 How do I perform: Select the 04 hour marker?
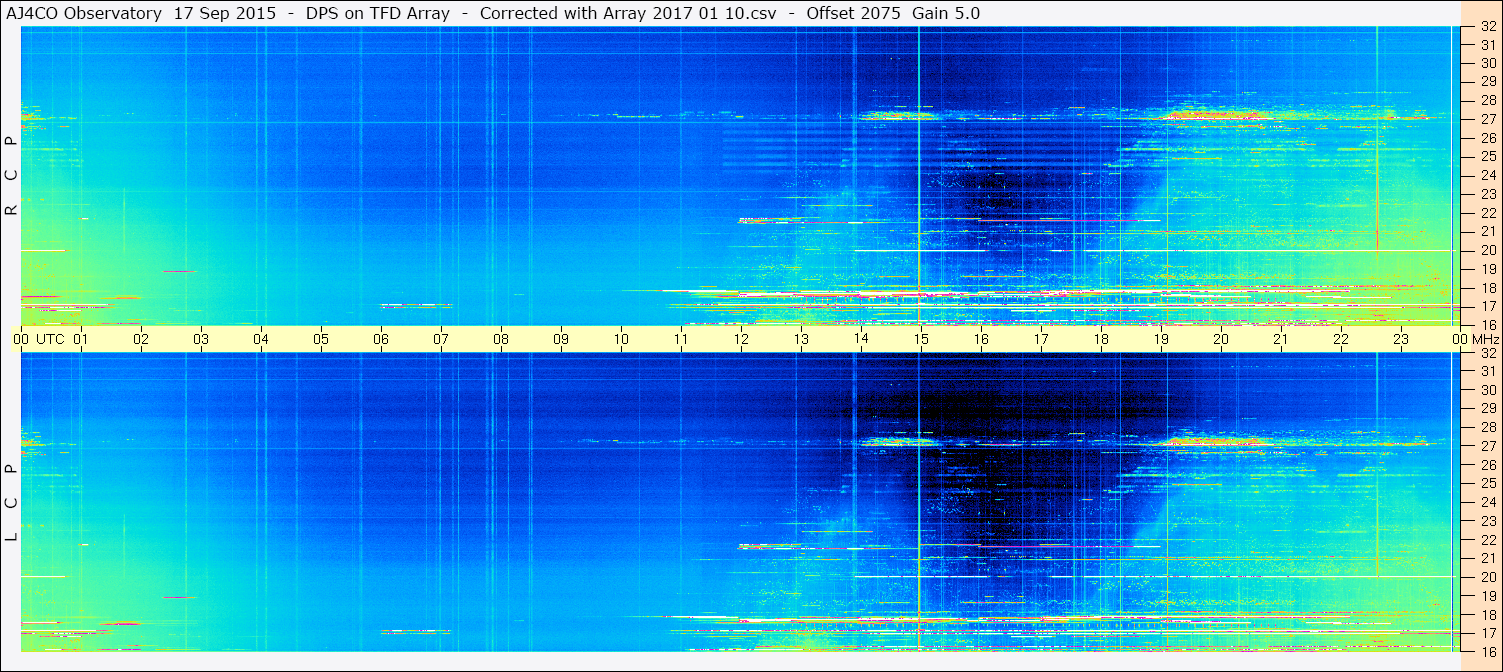point(261,339)
